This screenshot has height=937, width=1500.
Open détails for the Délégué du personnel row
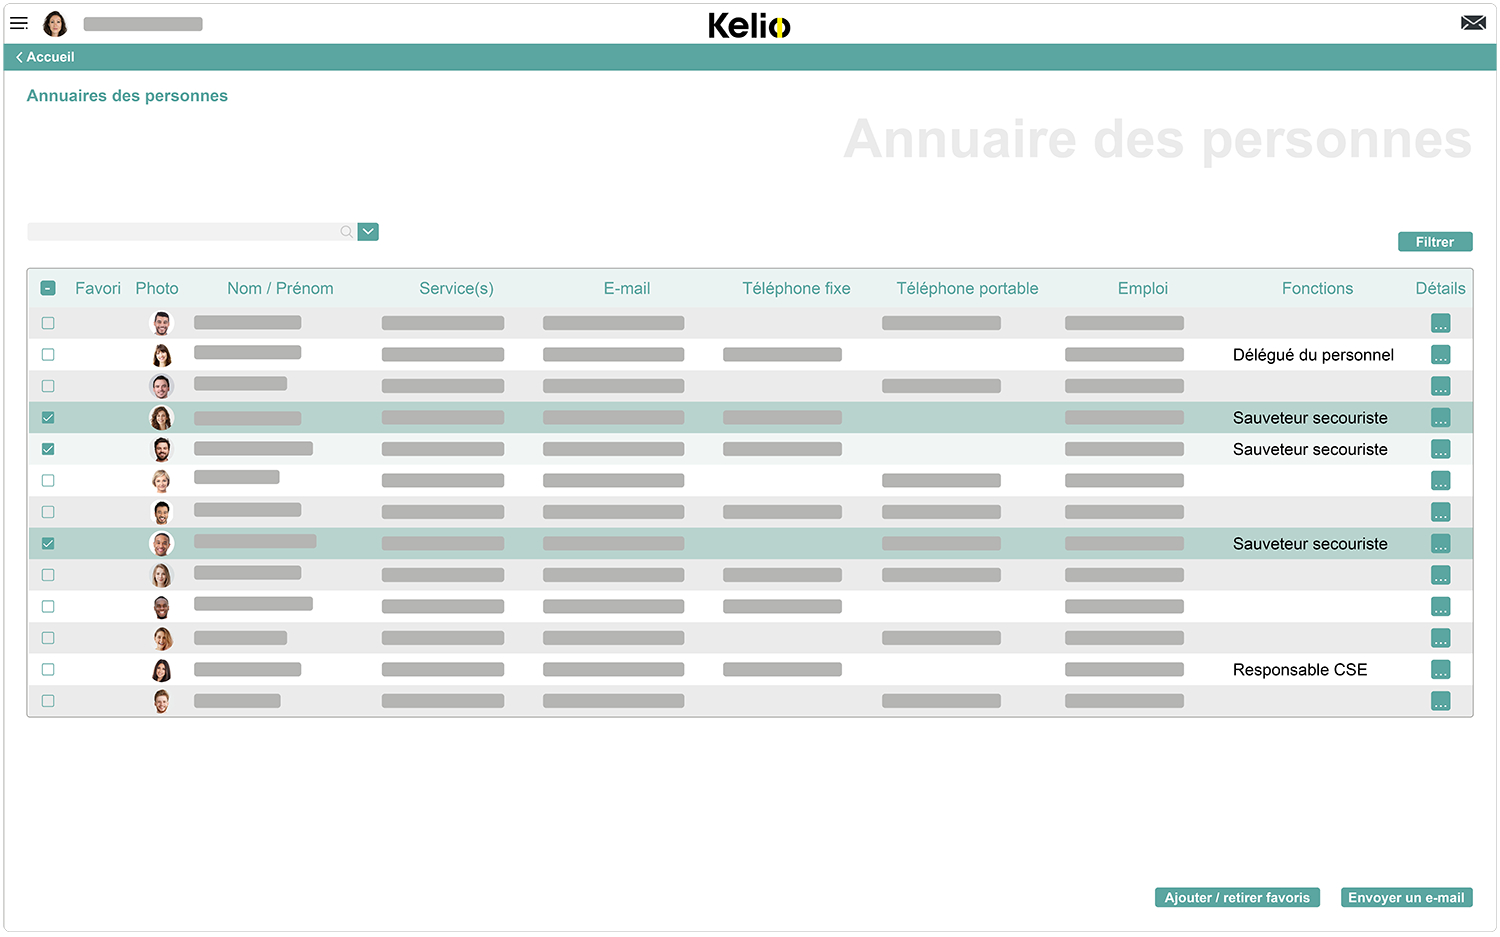coord(1440,354)
